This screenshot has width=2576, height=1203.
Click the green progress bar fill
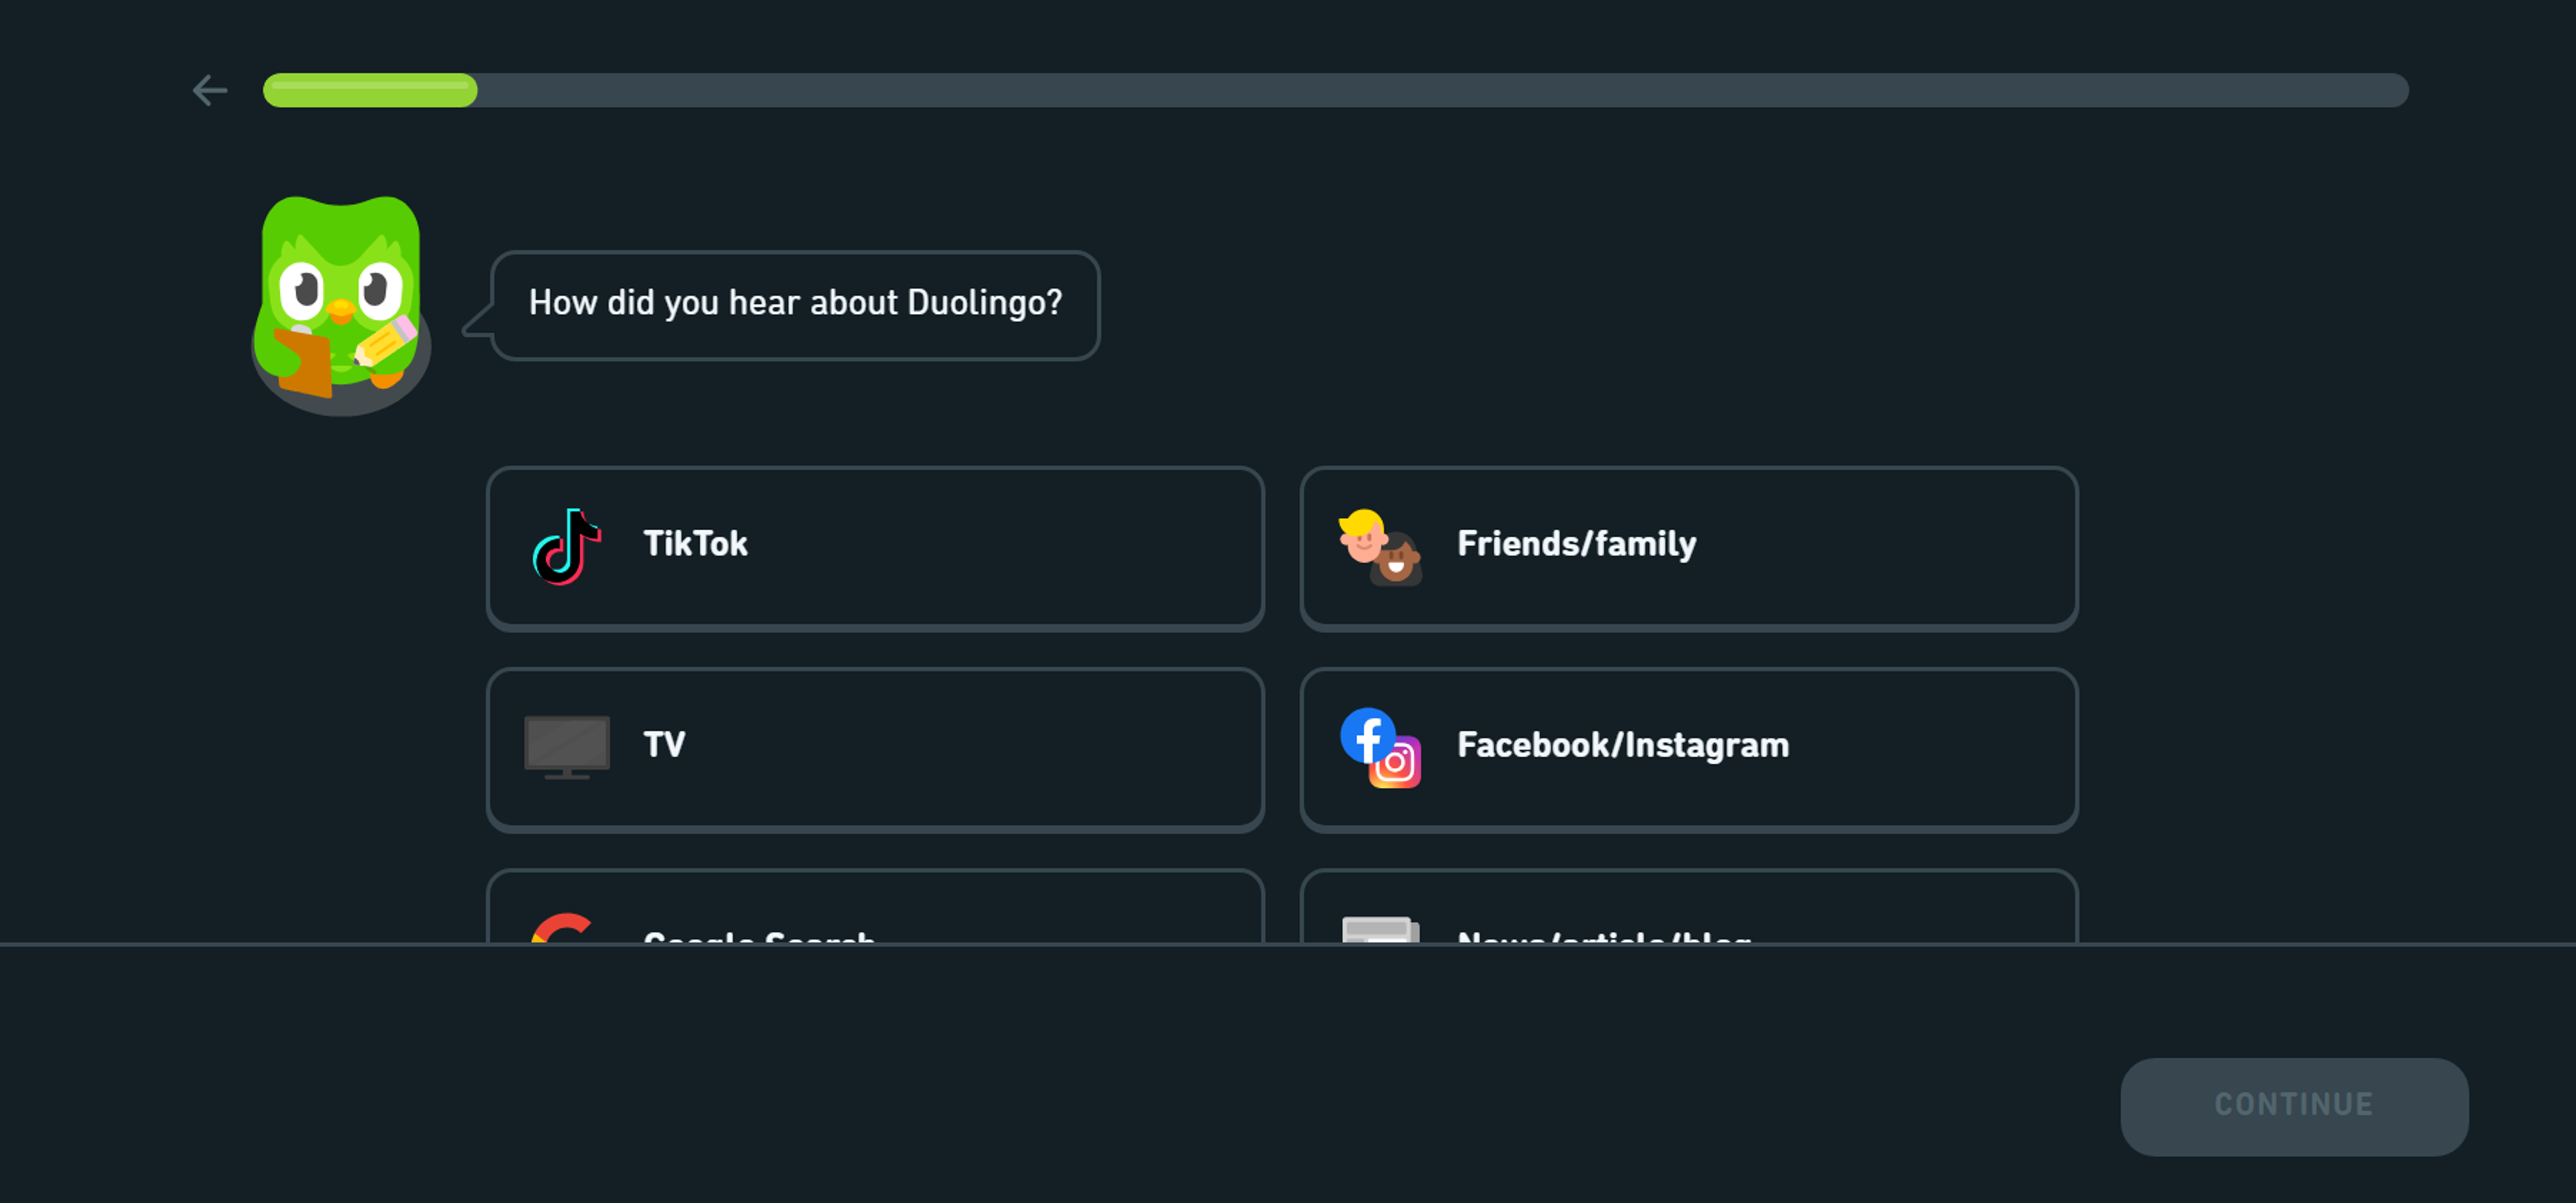[370, 91]
